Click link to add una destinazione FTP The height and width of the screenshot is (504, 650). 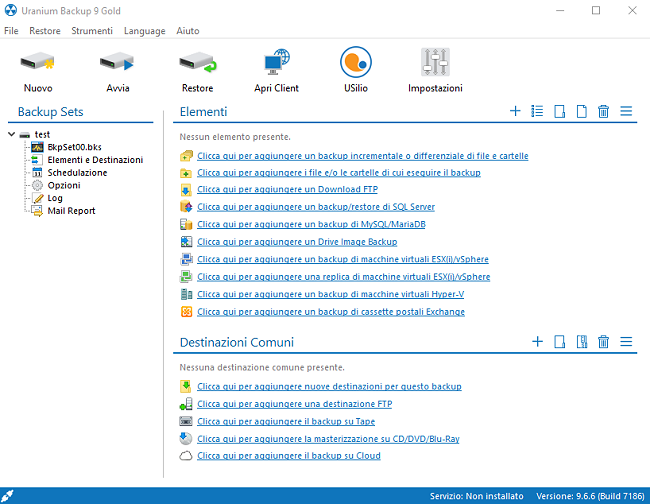coord(294,404)
